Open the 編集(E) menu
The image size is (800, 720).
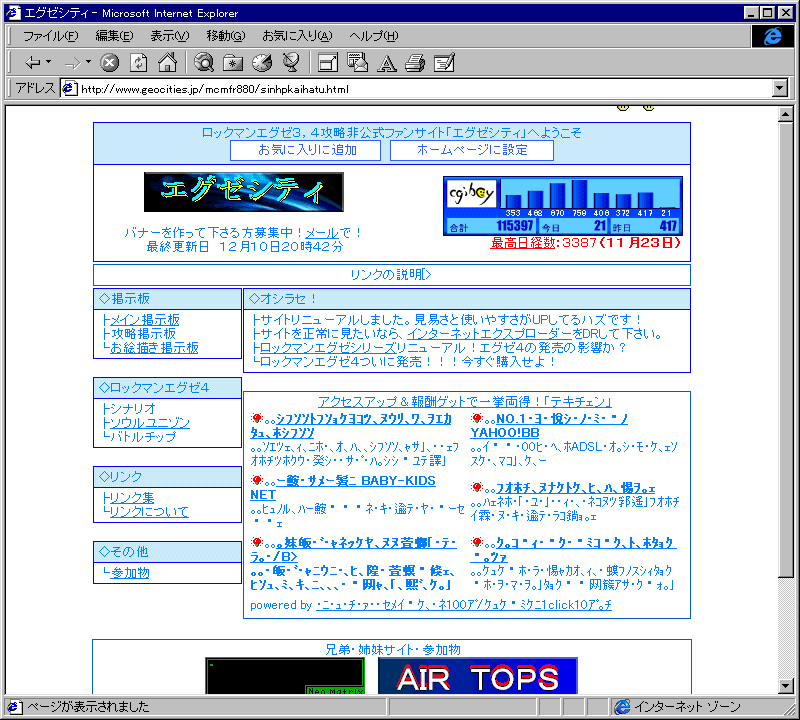coord(114,36)
